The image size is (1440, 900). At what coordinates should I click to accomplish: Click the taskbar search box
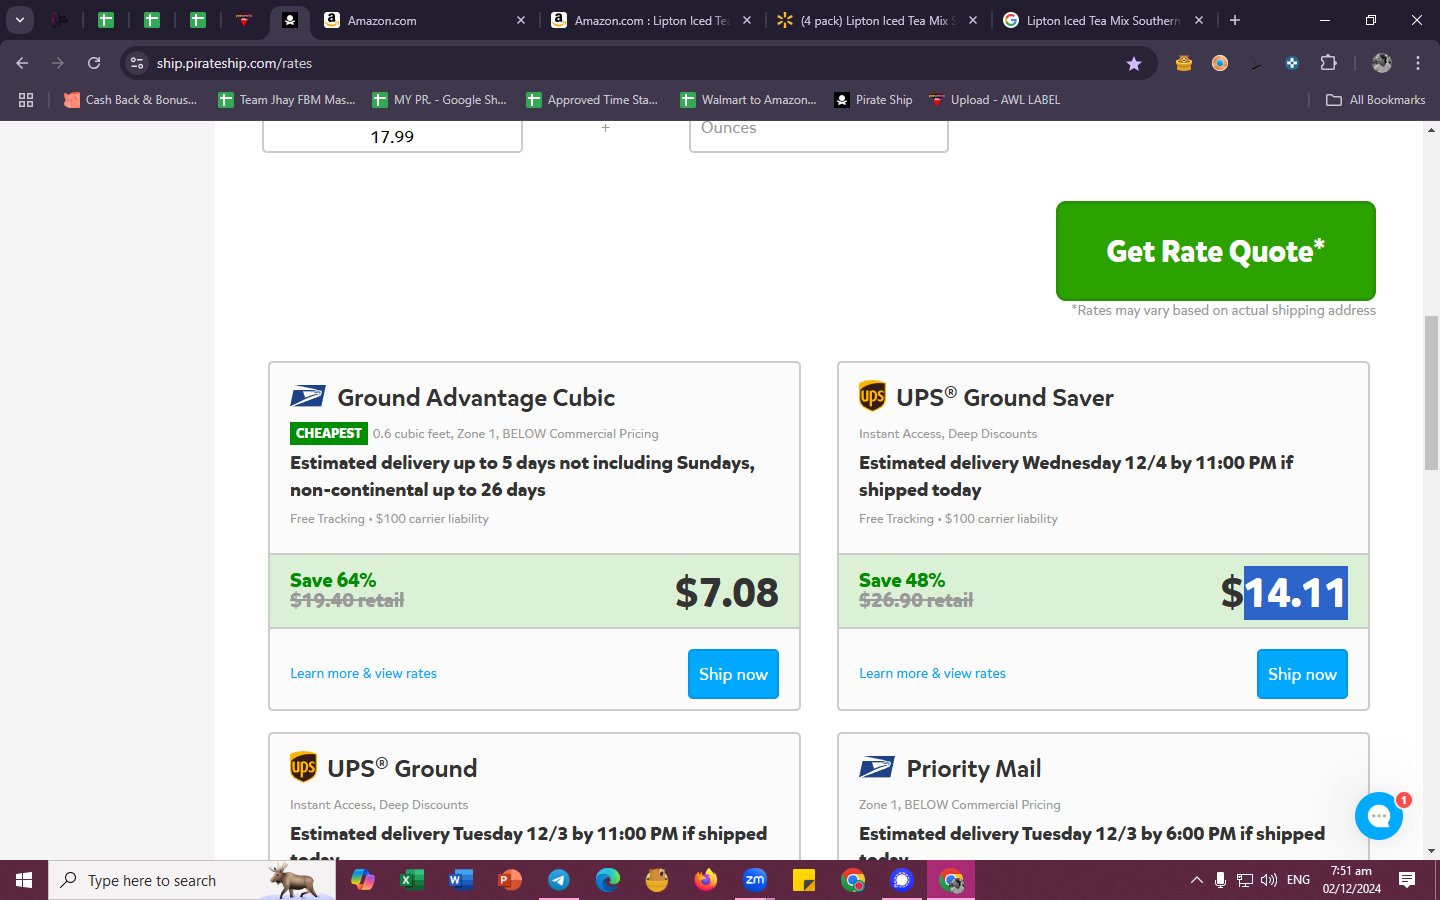pos(192,880)
